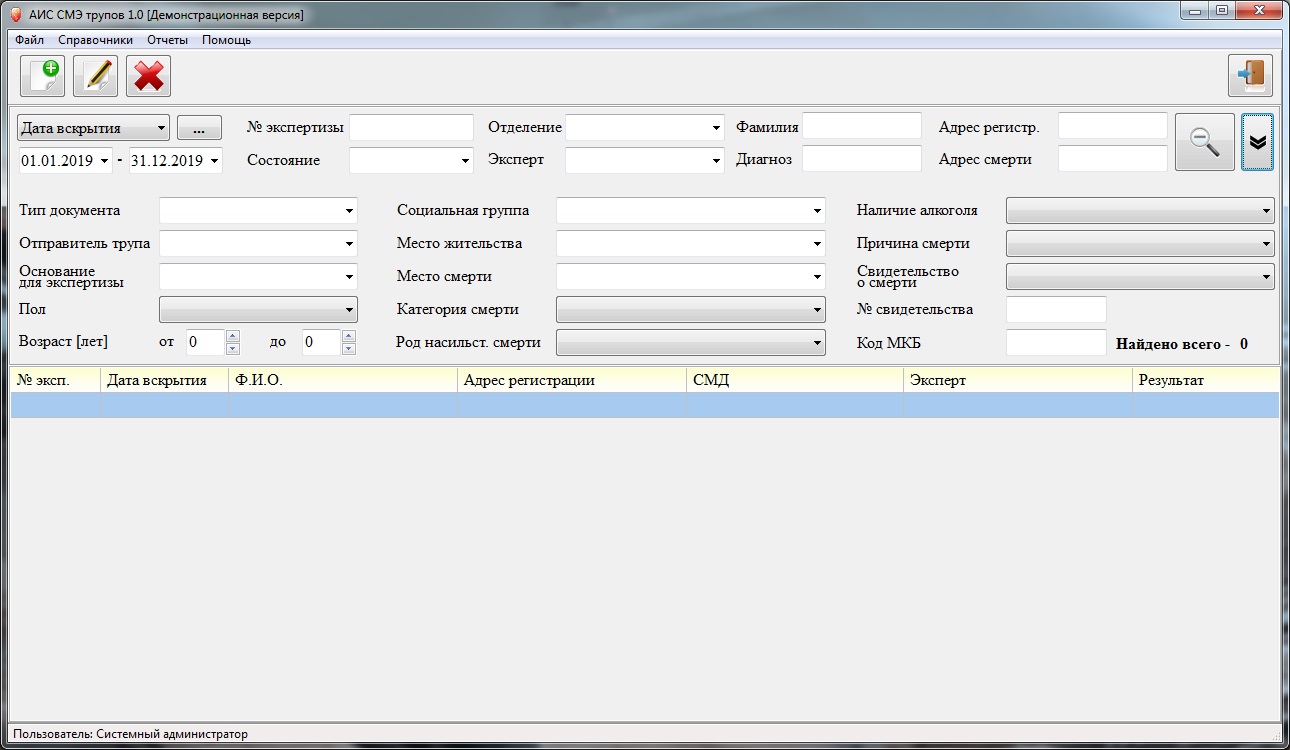Click the № свидетельства input field
Viewport: 1290px width, 750px height.
[1056, 309]
